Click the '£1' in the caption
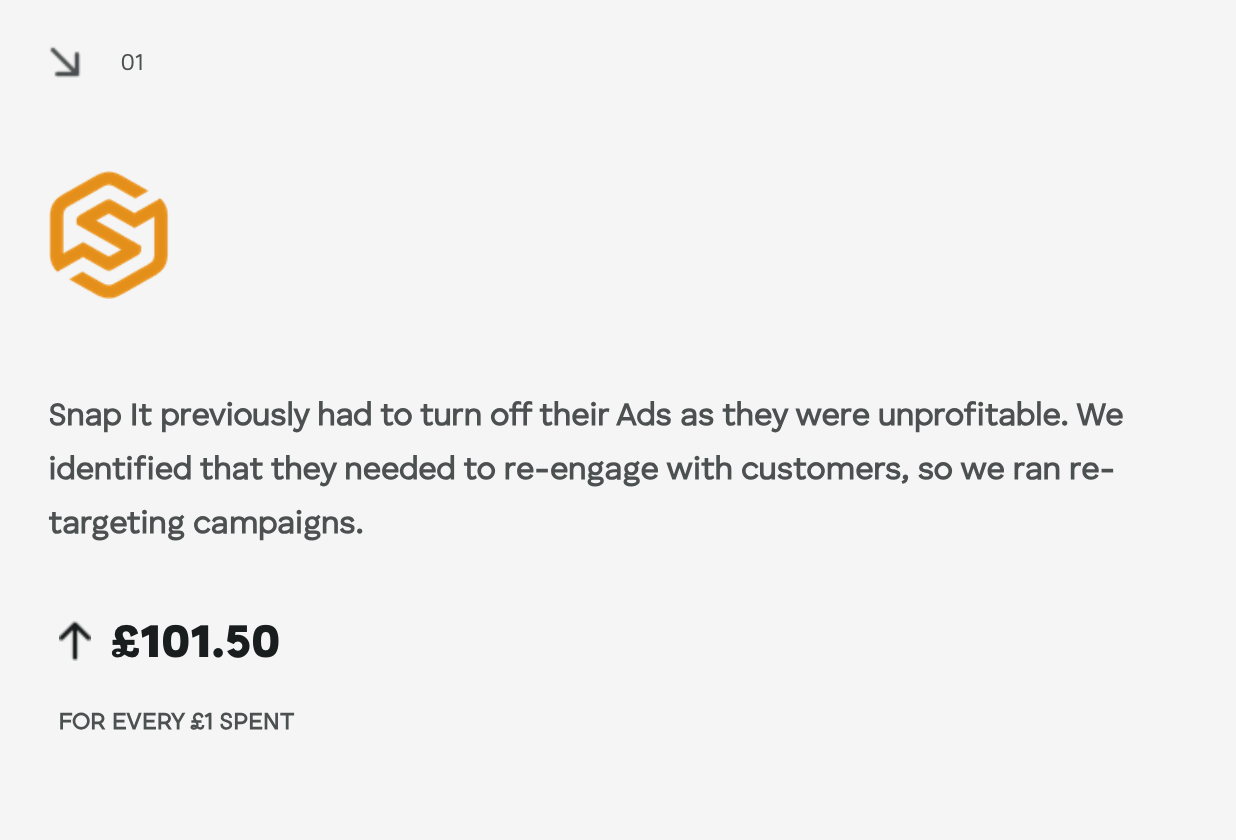 point(201,721)
